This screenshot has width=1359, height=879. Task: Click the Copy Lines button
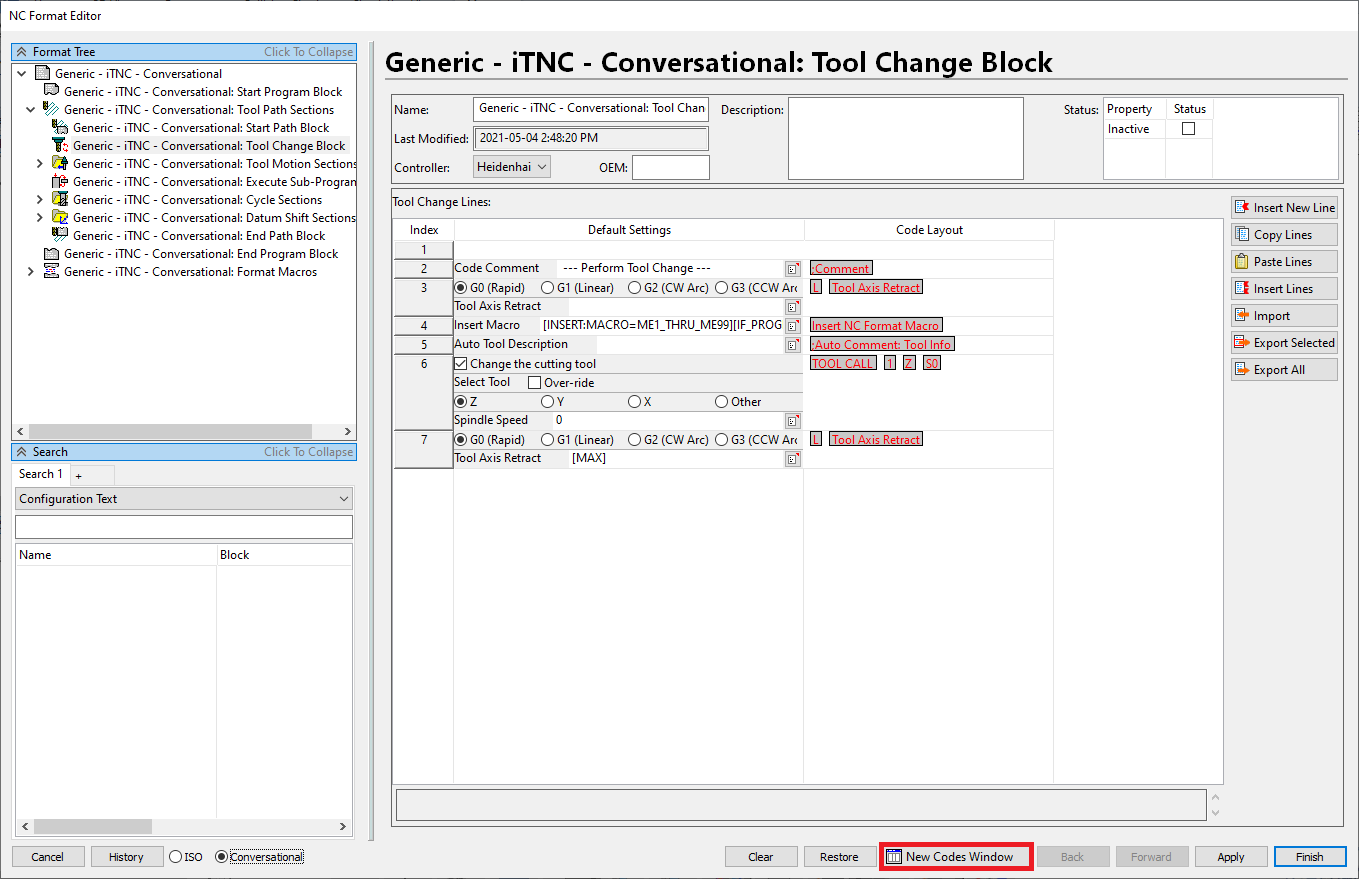1284,234
